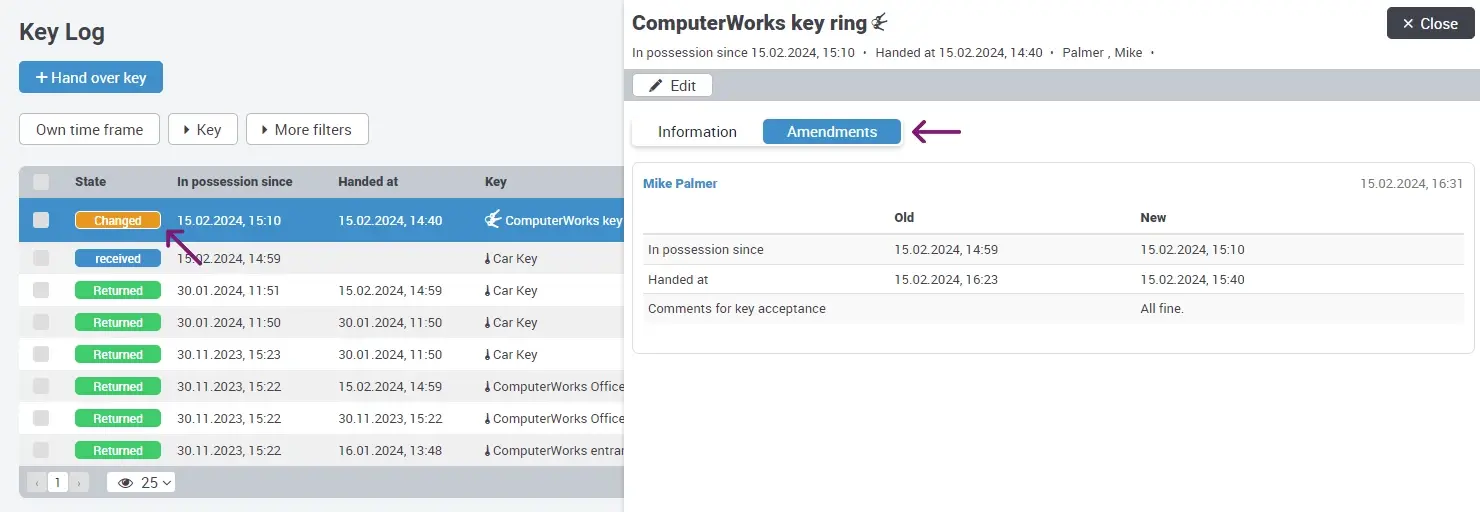This screenshot has height=512, width=1480.
Task: Click the Palmer , Mike text in panel header
Action: pos(1102,53)
